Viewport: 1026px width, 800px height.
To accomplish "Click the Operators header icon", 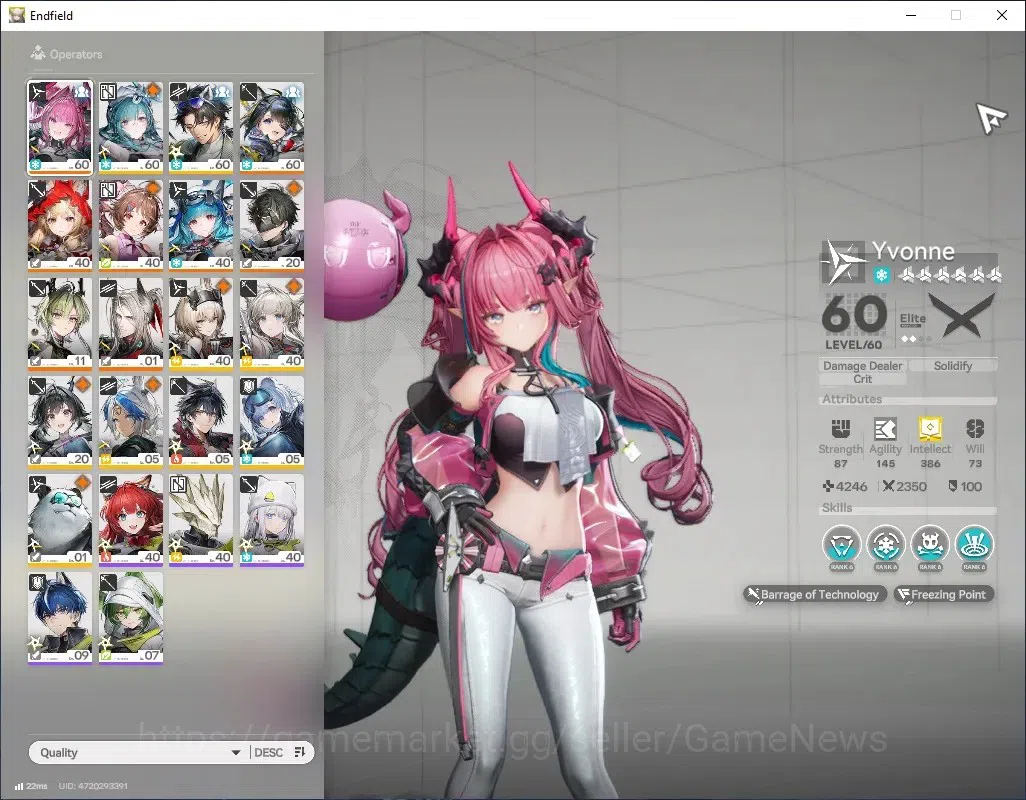I will [x=38, y=54].
